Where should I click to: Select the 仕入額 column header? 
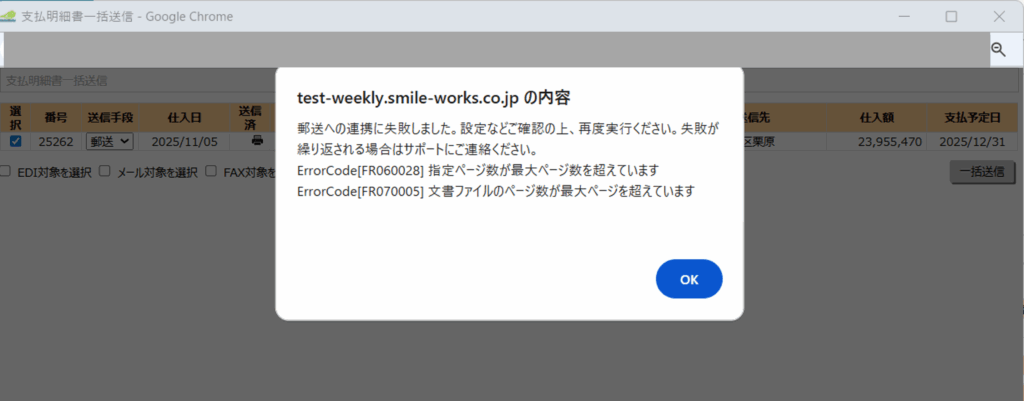tap(878, 118)
